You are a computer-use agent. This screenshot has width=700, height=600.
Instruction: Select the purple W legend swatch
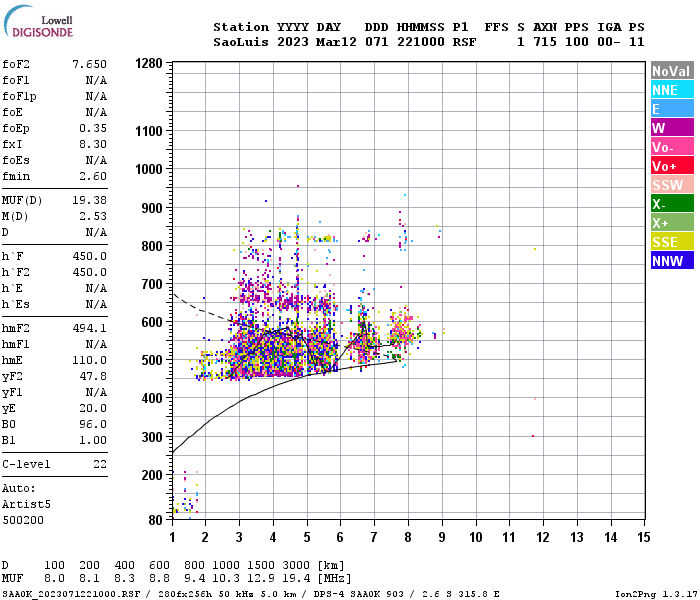click(x=672, y=128)
